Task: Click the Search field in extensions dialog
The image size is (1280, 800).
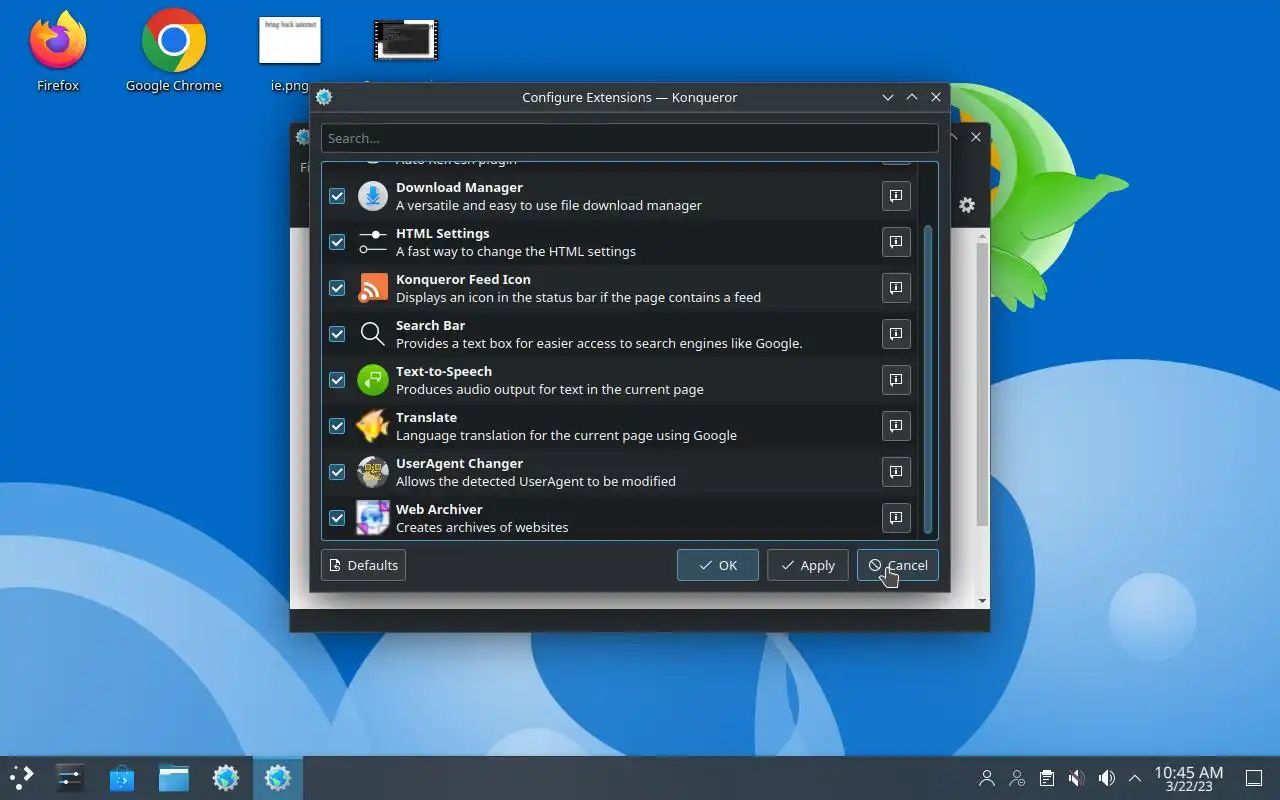Action: [630, 138]
